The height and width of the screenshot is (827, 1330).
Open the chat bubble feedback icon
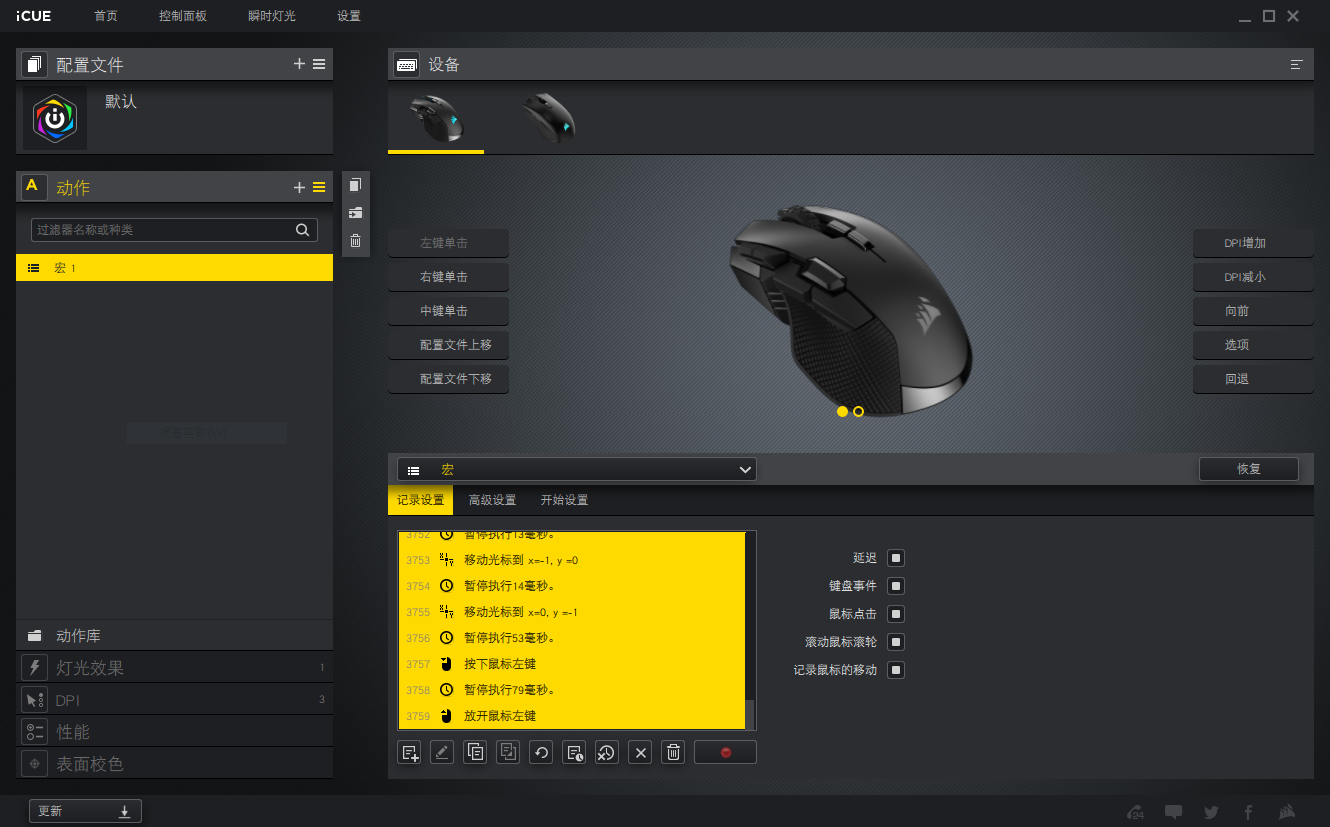[1174, 812]
